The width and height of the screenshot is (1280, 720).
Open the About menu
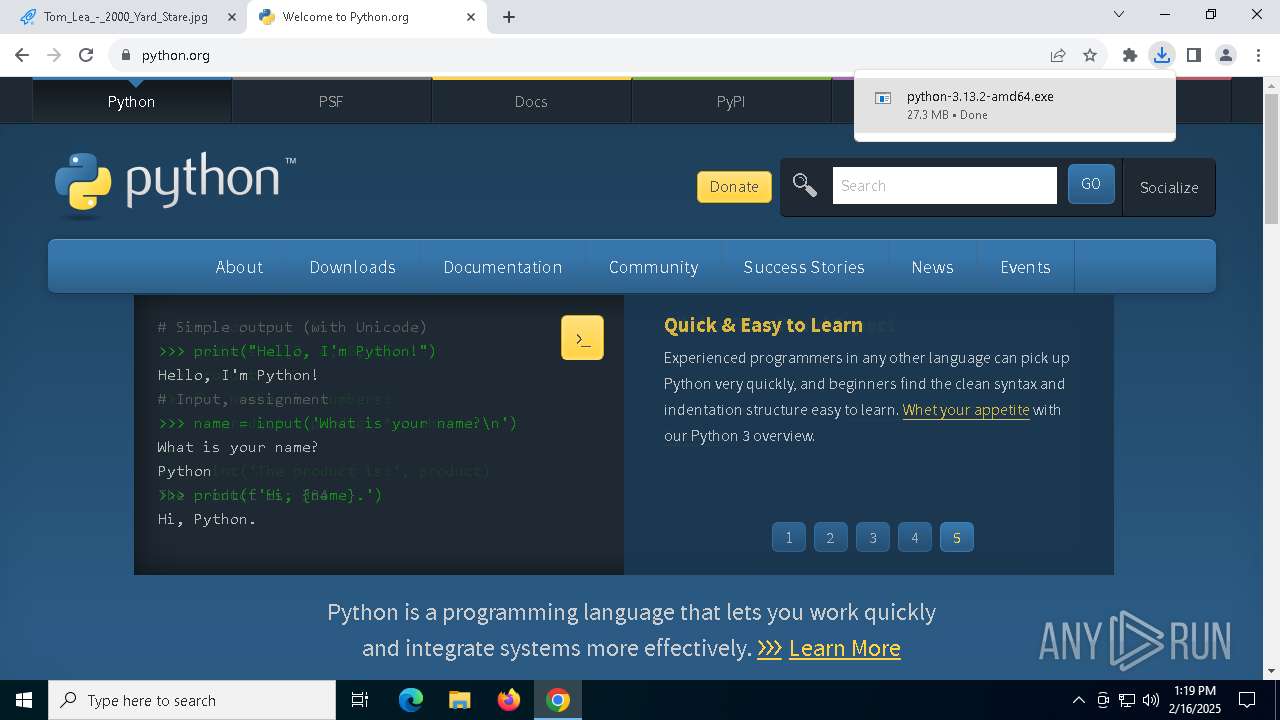pos(239,267)
